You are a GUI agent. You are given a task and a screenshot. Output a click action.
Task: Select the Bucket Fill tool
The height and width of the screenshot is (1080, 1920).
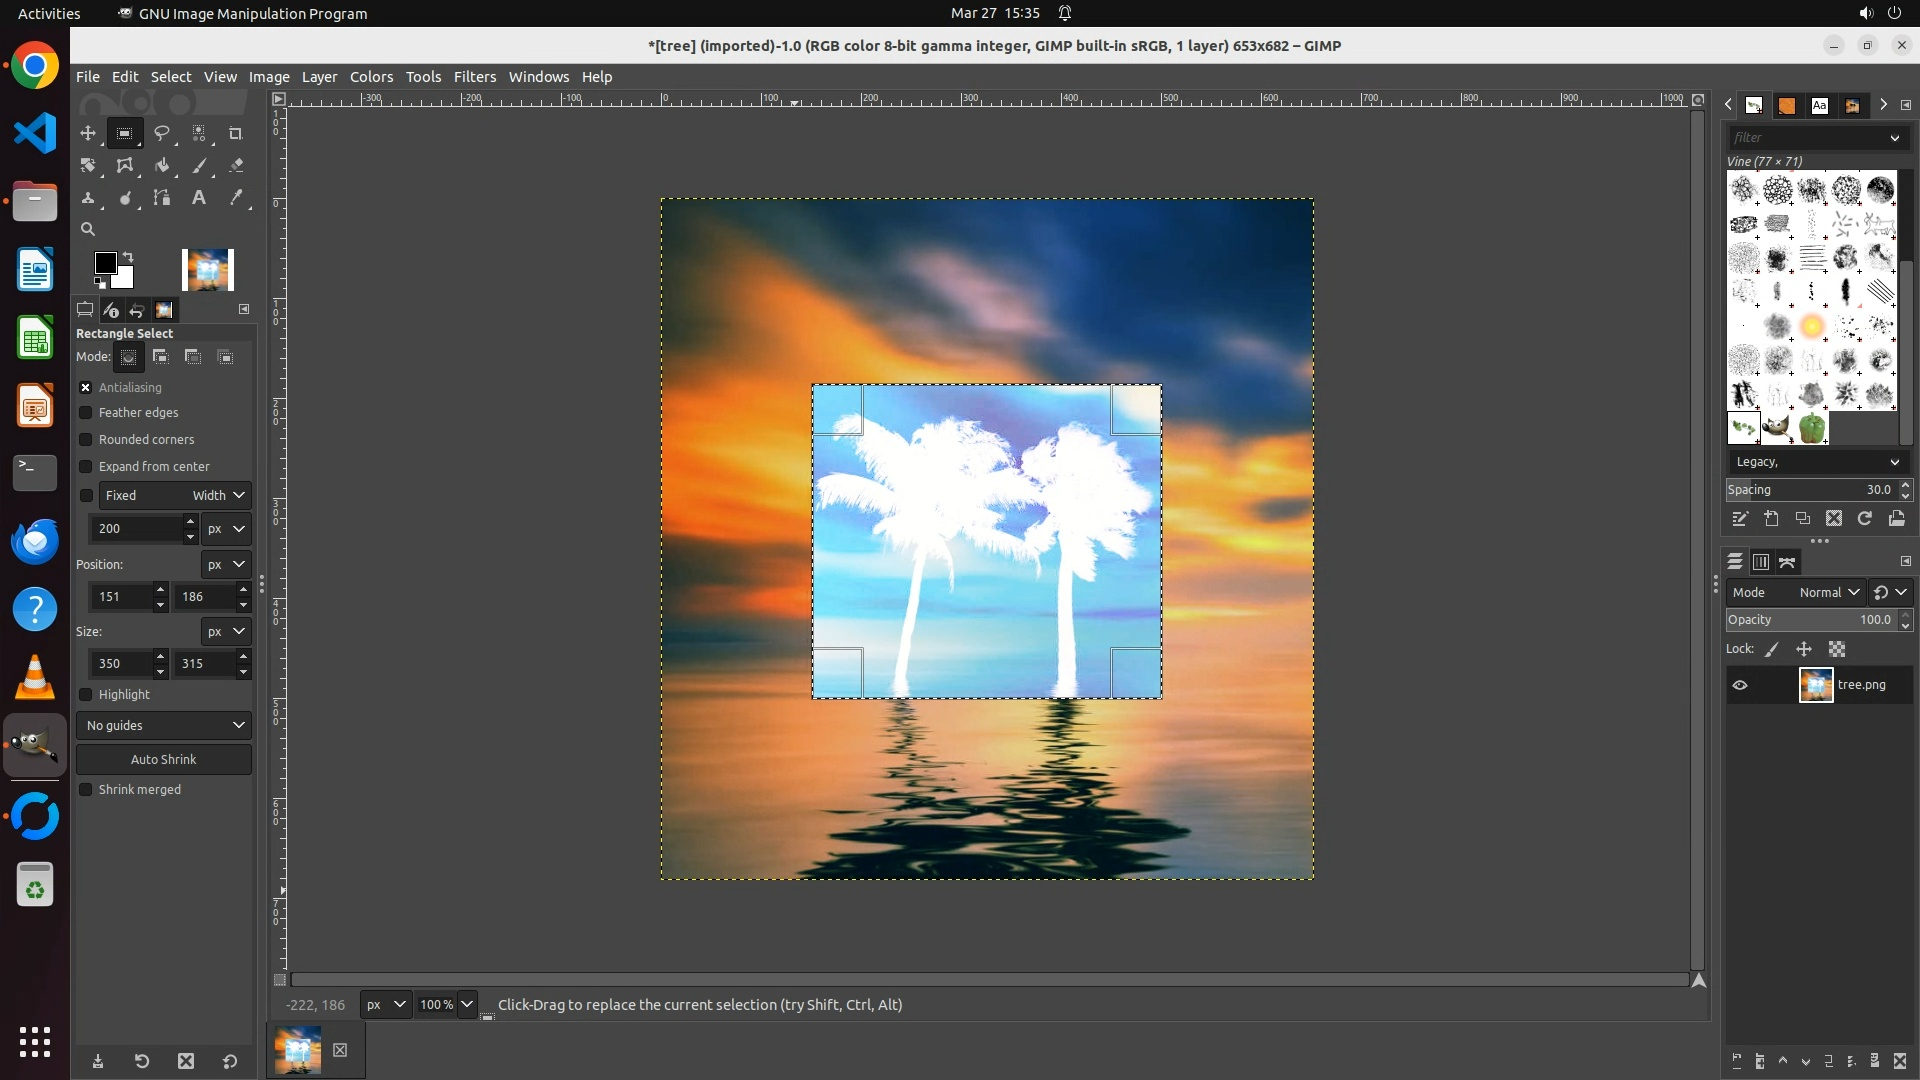161,166
